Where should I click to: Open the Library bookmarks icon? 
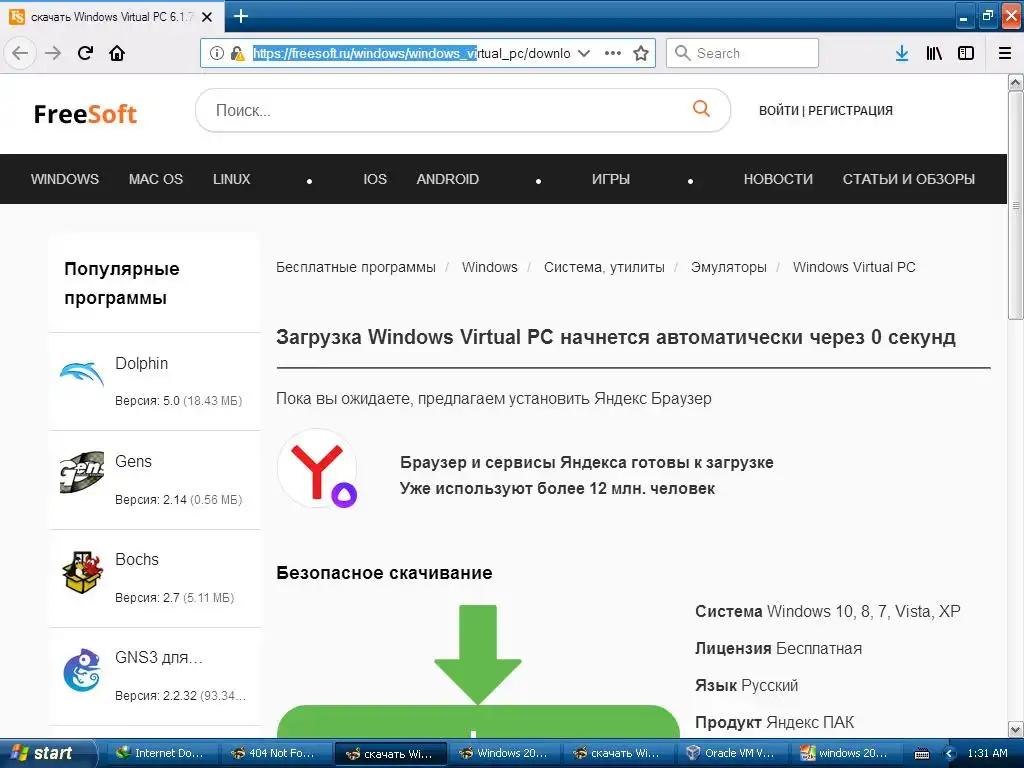pos(934,53)
